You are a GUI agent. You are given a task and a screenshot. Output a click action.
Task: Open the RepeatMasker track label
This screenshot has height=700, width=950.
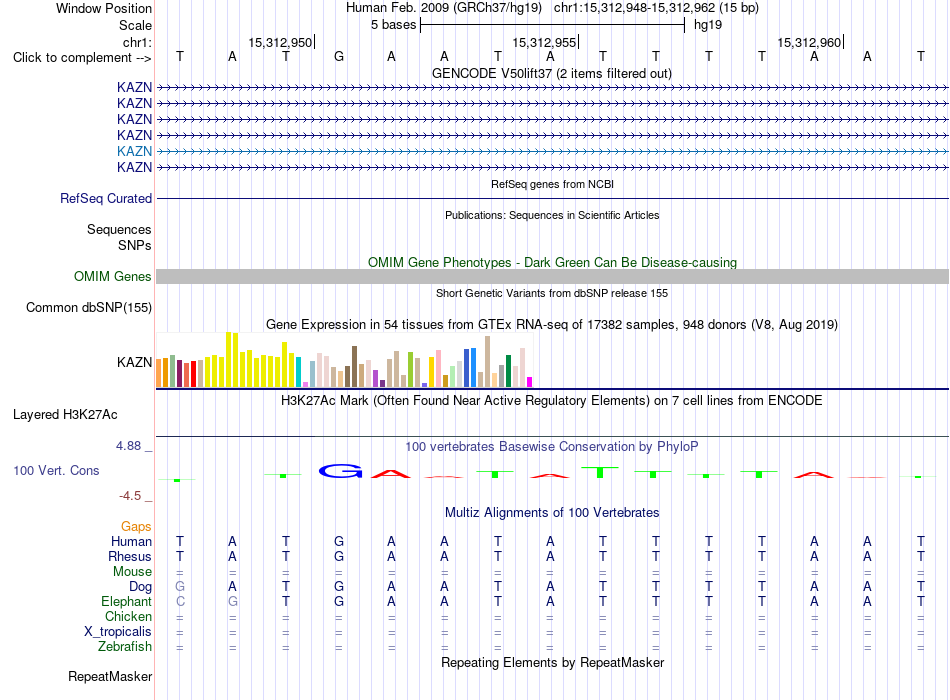(110, 676)
